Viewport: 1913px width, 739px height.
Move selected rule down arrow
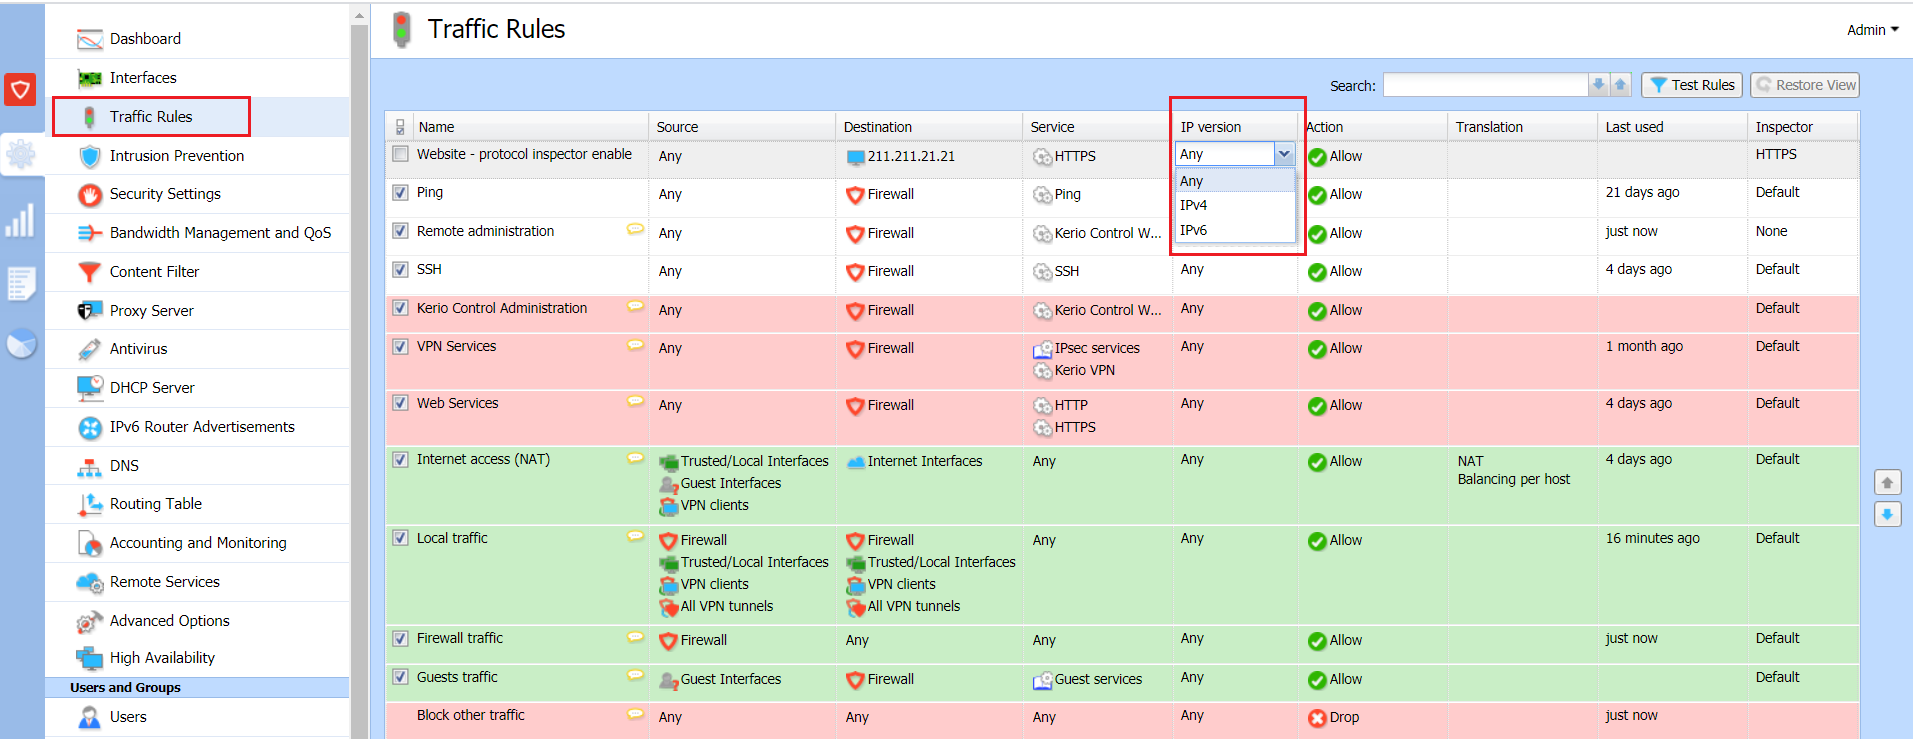tap(1887, 514)
